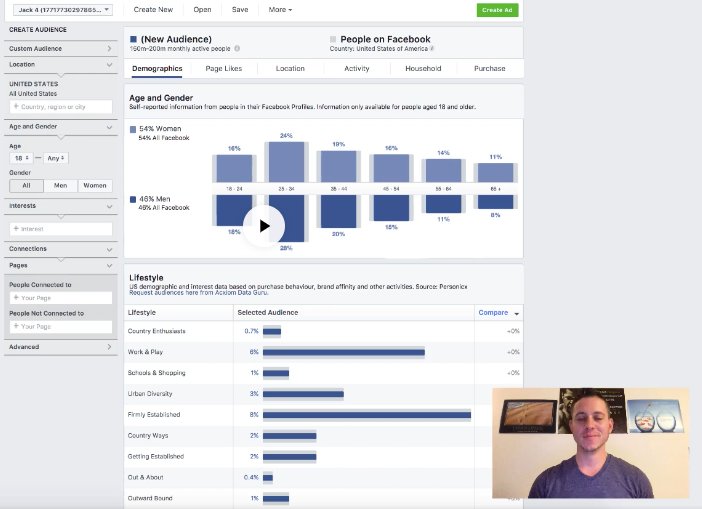702x509 pixels.
Task: Click the Interest input field
Action: coord(61,229)
